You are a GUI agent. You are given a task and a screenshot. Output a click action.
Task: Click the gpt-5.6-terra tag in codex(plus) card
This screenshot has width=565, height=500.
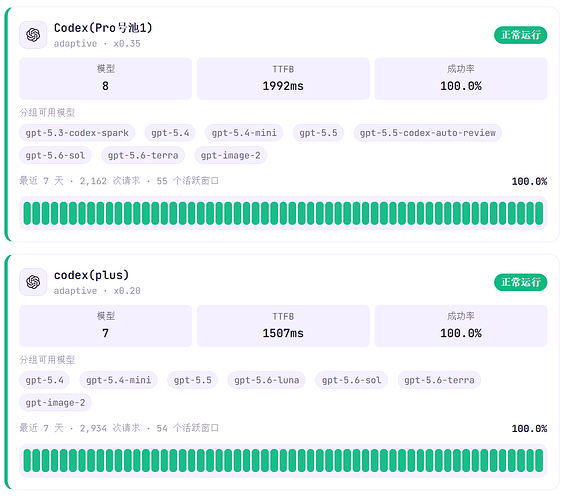(439, 380)
